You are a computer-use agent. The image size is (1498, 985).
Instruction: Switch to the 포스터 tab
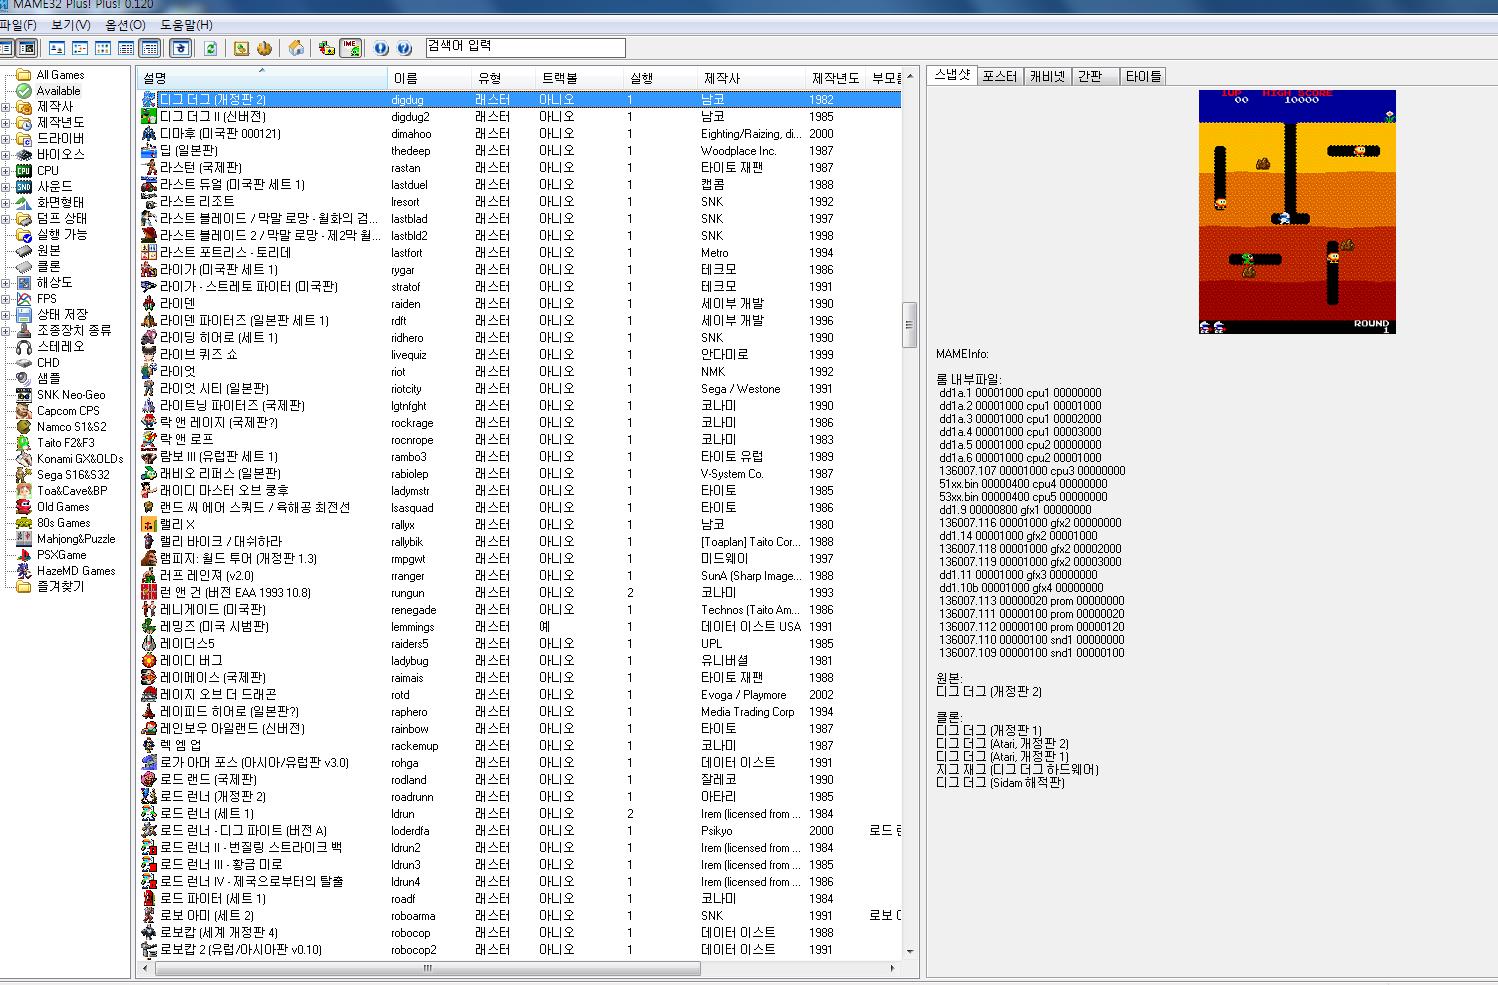coord(999,76)
